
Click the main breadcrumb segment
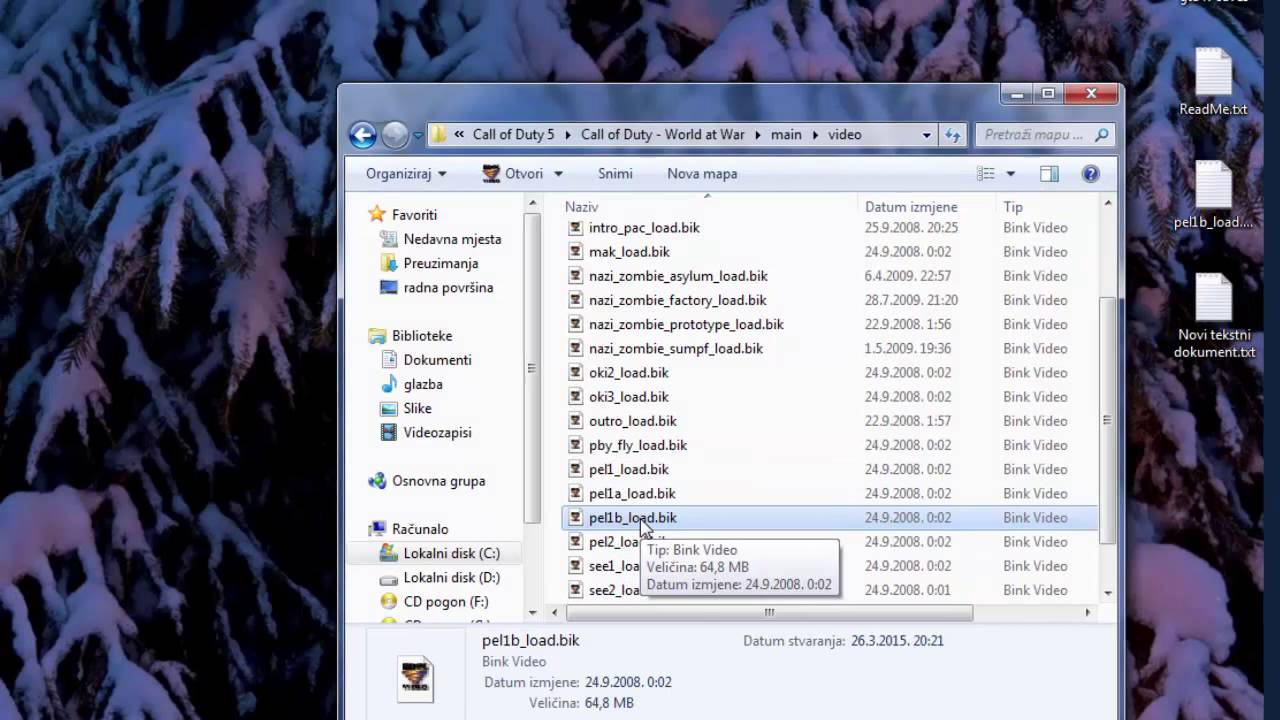pos(786,134)
